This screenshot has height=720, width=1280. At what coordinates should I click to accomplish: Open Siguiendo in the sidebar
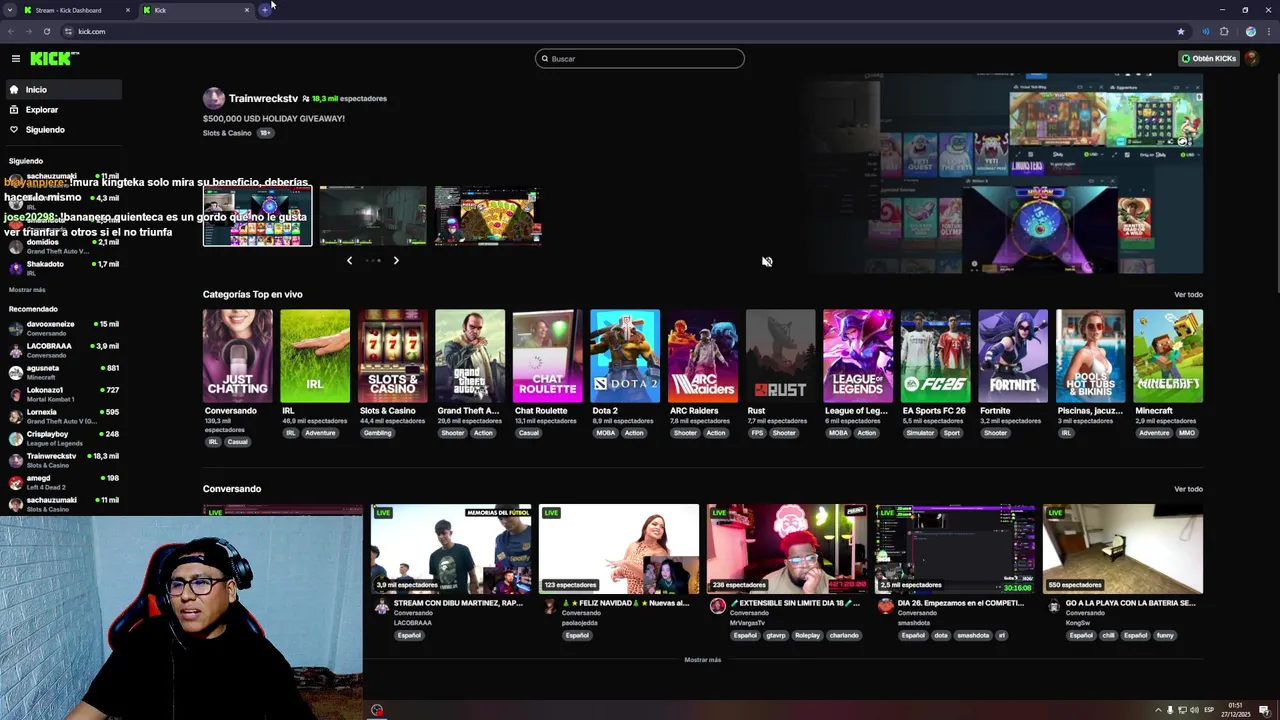(62, 130)
